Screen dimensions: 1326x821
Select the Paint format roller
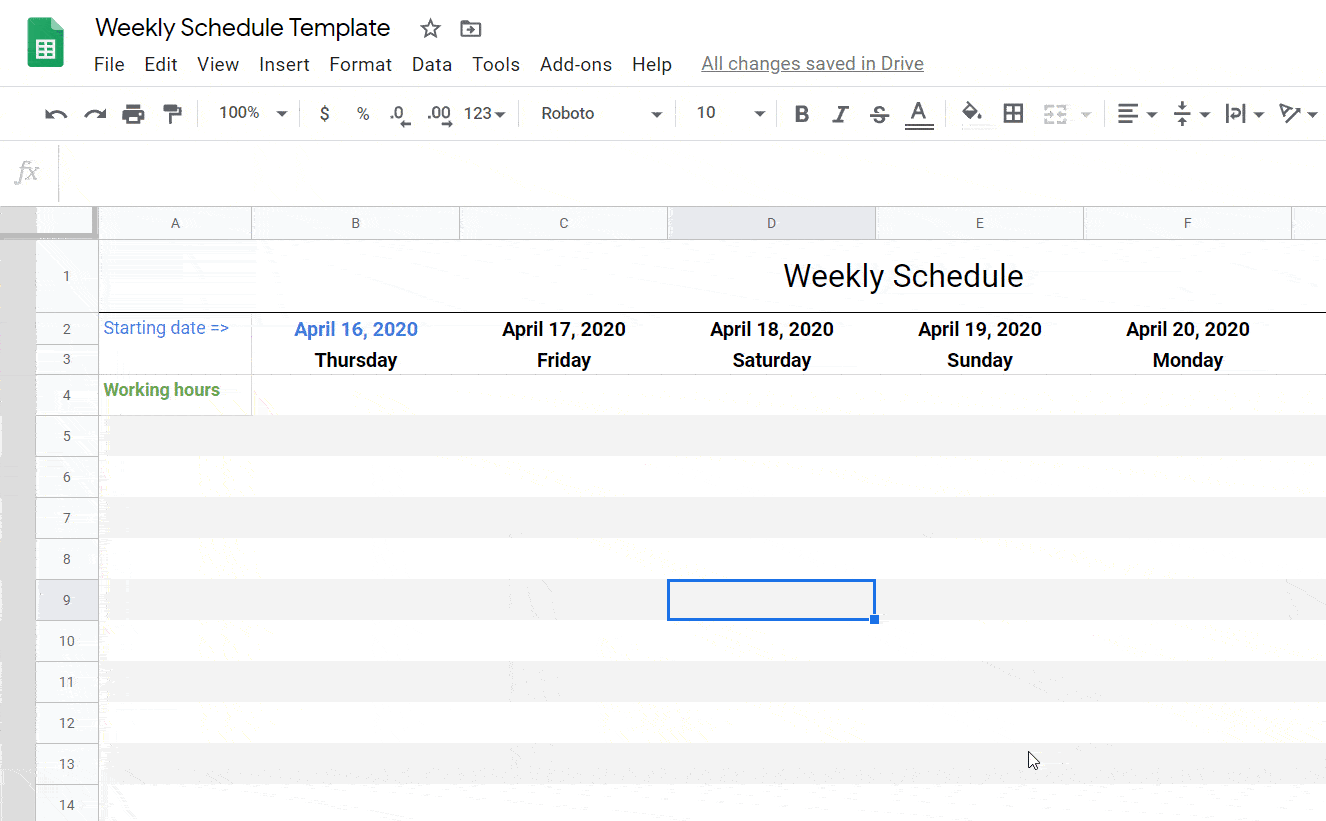click(x=172, y=114)
